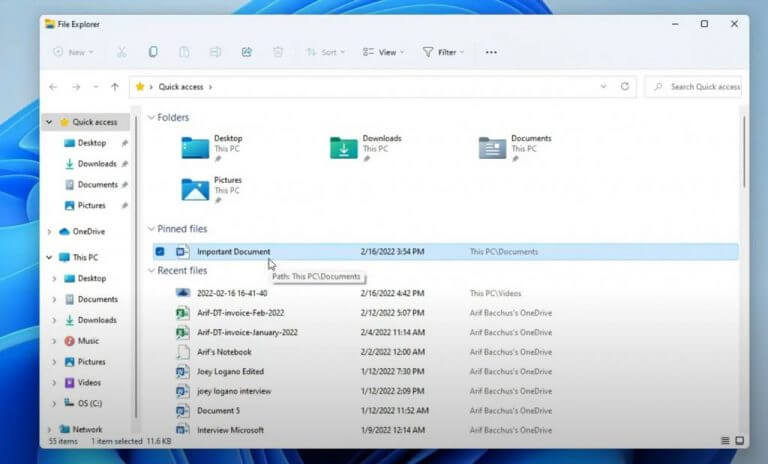
Task: Click the Copy icon in toolbar
Action: 153,52
